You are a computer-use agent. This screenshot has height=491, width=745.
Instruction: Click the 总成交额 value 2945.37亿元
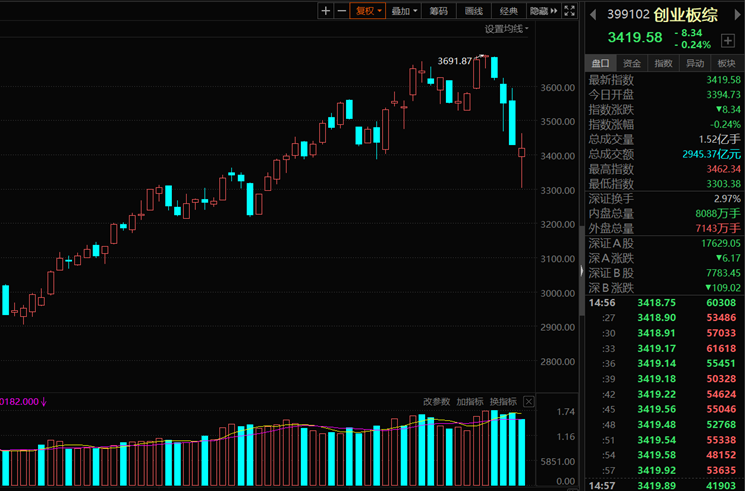[x=711, y=154]
